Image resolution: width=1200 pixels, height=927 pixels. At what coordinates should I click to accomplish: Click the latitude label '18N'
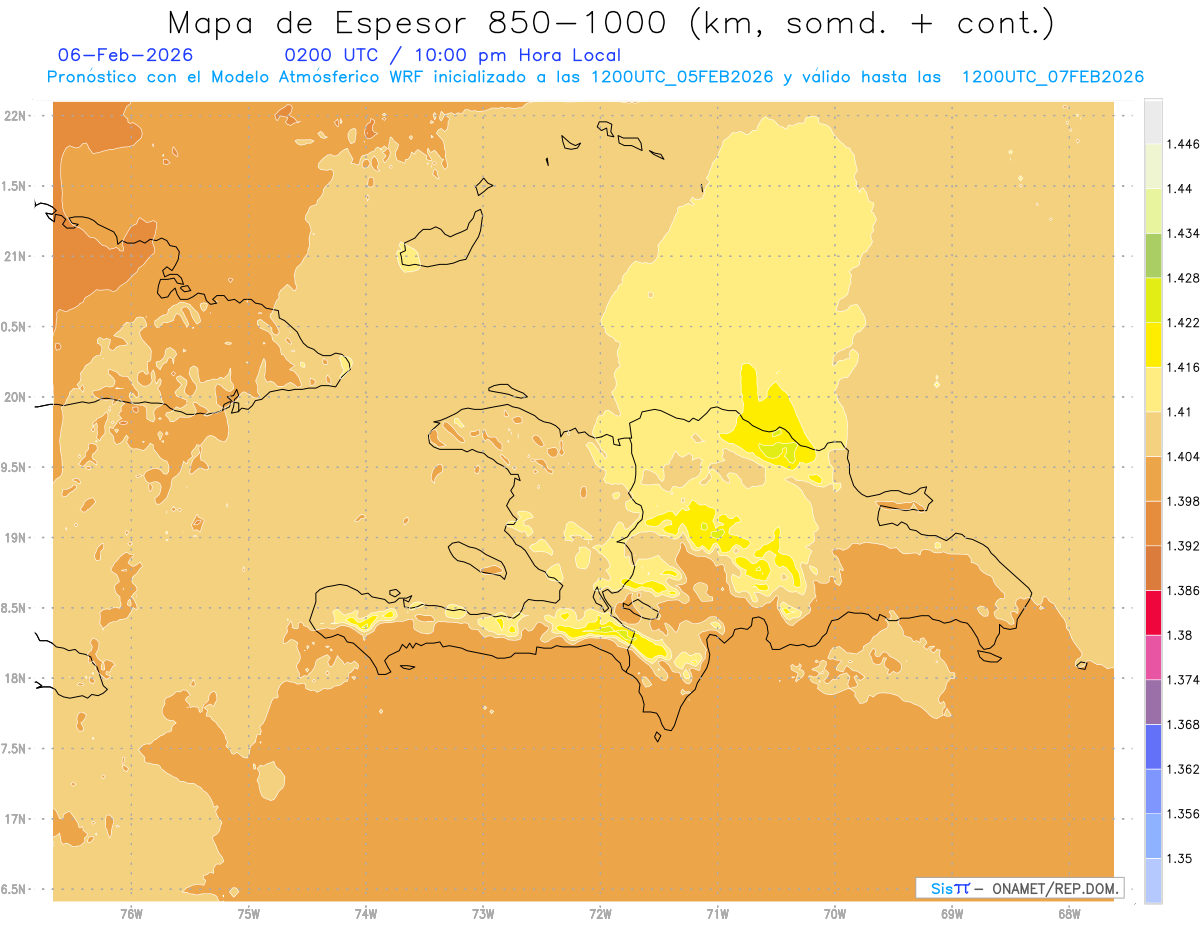pos(16,678)
